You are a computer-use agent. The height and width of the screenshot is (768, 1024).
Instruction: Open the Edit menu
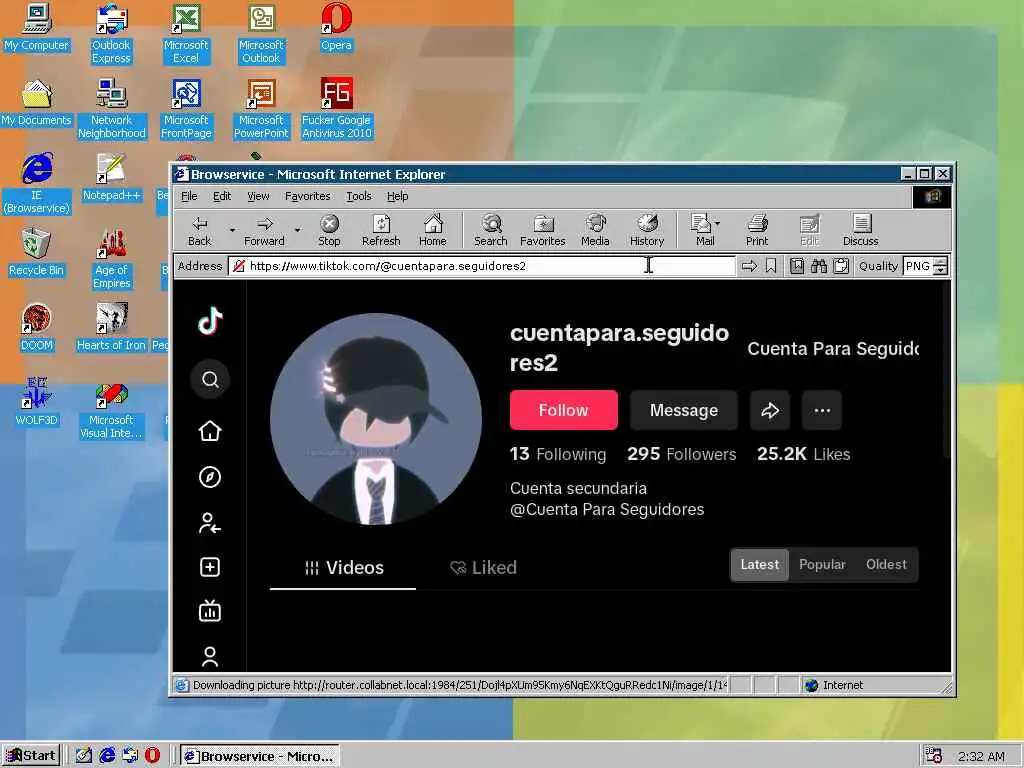[222, 196]
